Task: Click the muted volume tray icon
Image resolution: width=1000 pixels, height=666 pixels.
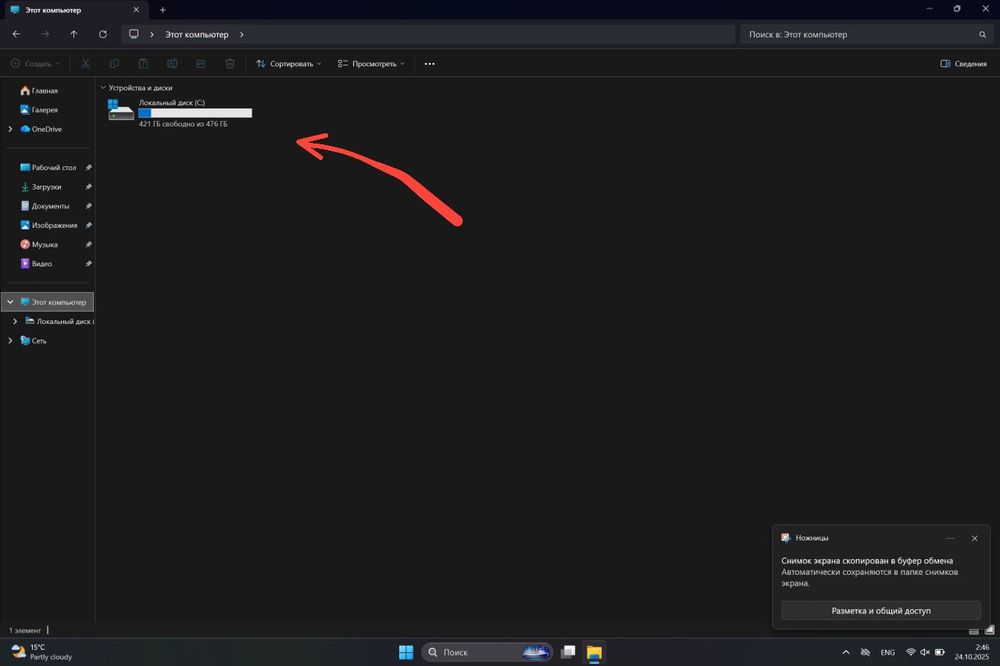Action: 925,652
